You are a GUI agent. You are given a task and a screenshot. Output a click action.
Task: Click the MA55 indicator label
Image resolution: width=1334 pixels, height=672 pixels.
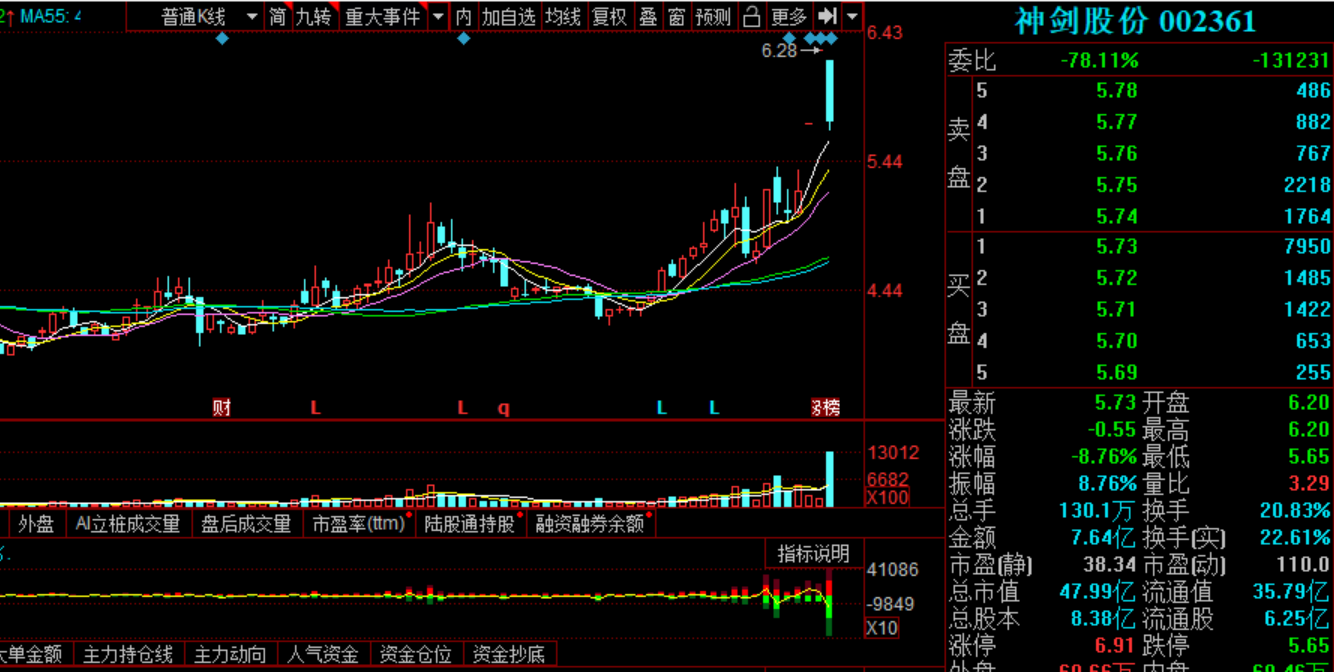[47, 16]
